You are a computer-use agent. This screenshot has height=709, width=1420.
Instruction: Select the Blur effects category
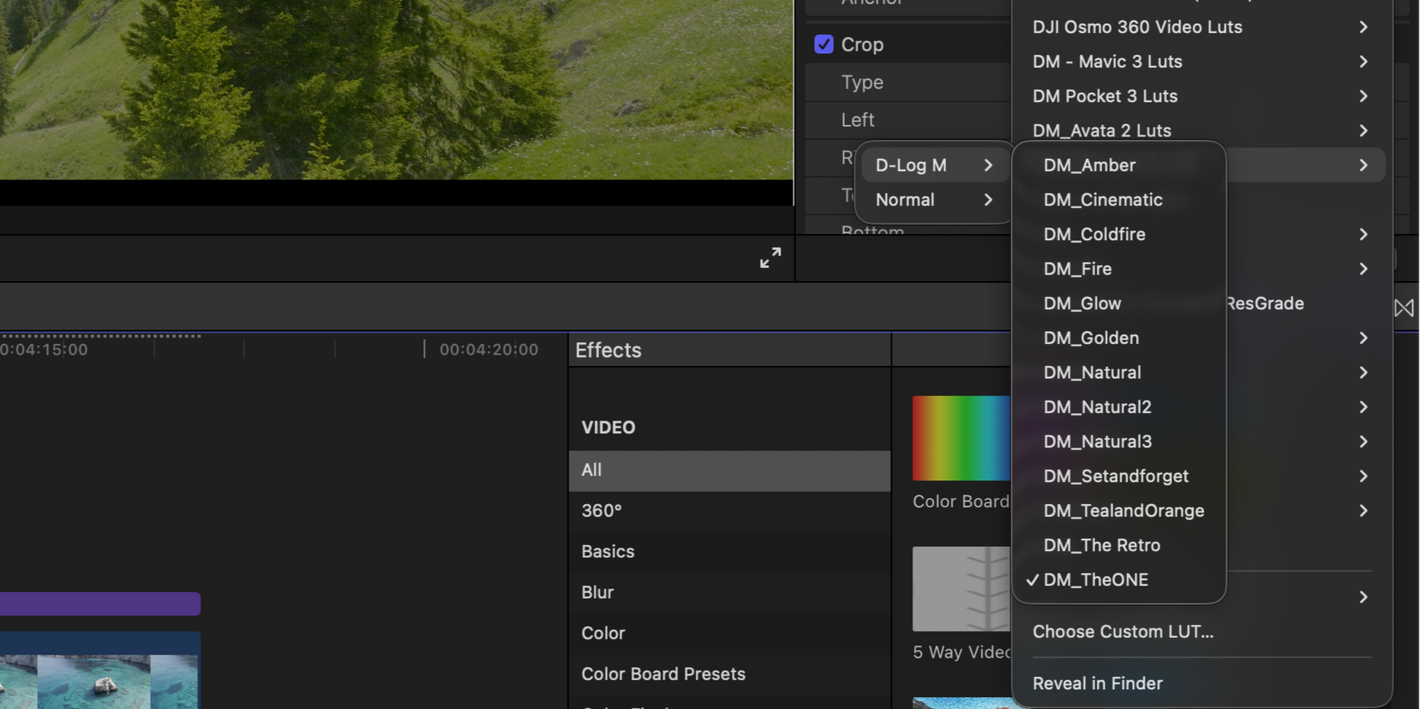coord(597,592)
